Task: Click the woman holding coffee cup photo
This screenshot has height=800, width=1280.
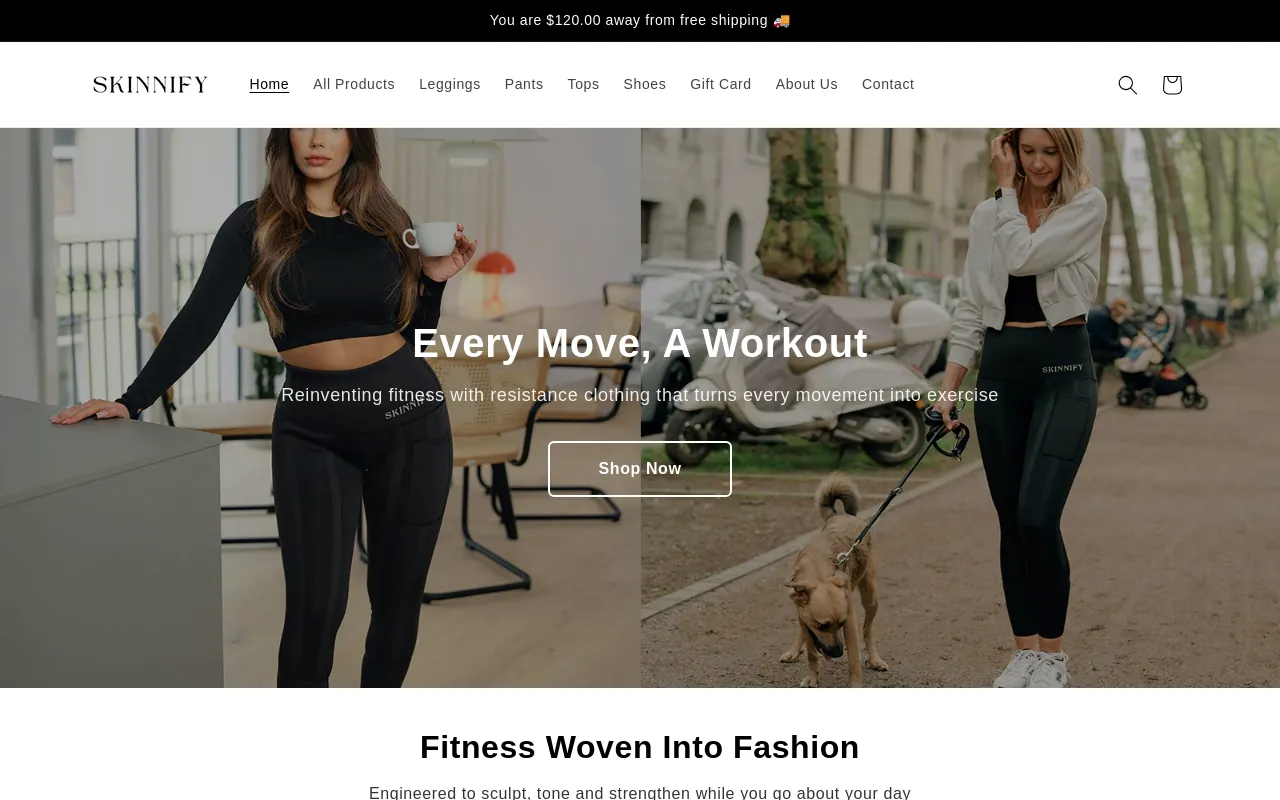Action: [320, 408]
